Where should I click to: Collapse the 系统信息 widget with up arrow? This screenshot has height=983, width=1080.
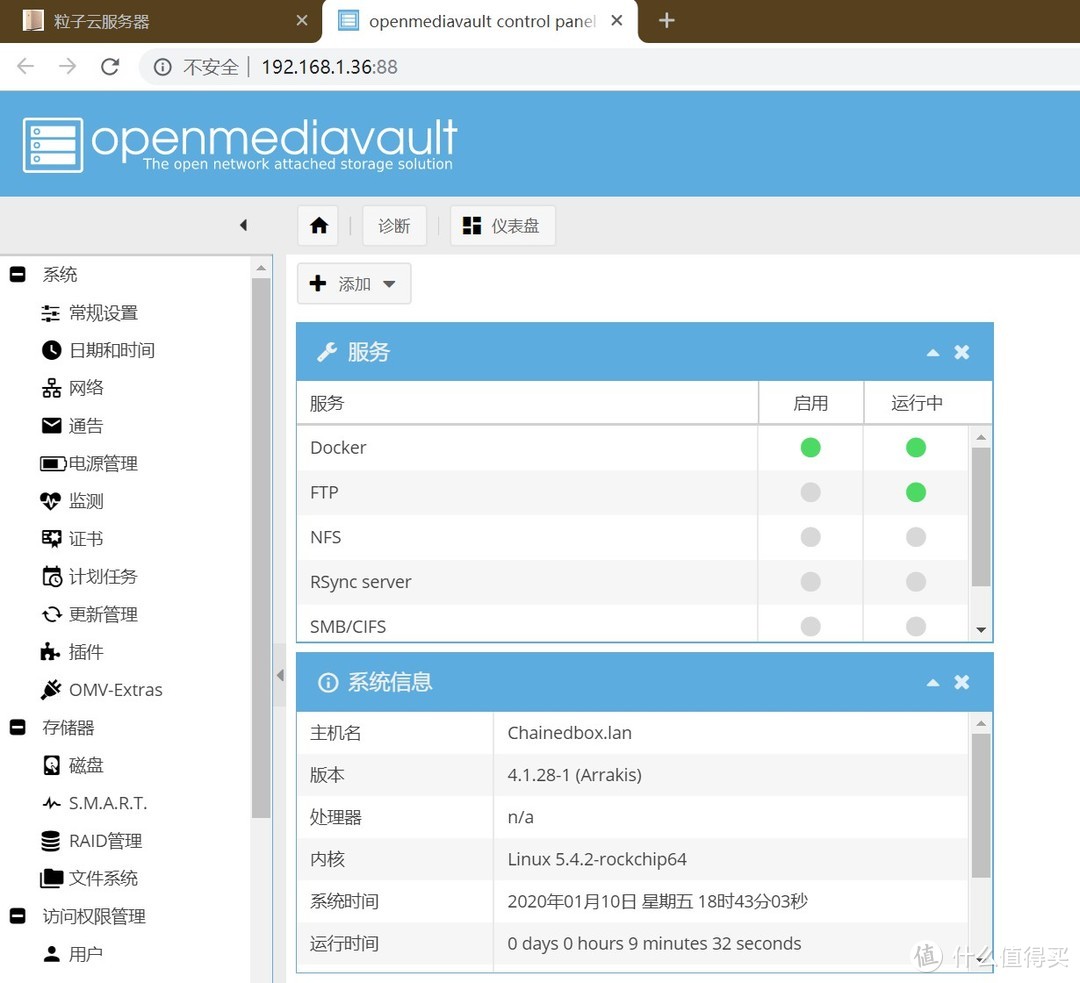point(933,683)
